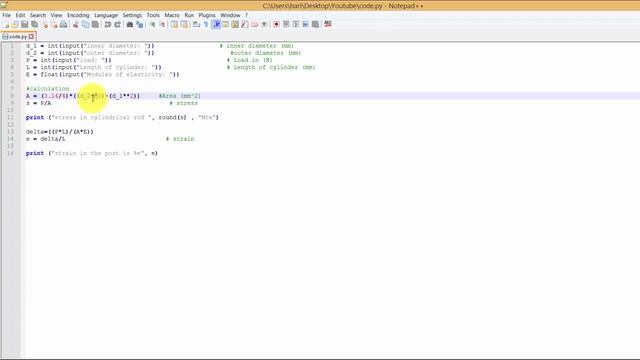Screen dimensions: 640x360
Task: Select the code.py document tab
Action: tap(18, 37)
